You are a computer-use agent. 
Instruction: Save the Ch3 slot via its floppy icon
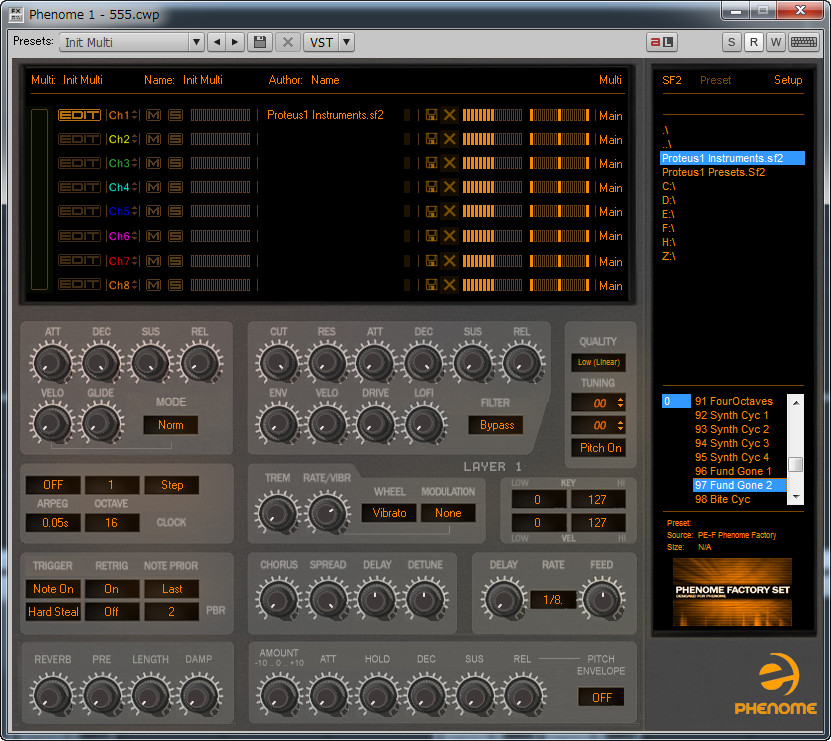[x=431, y=163]
